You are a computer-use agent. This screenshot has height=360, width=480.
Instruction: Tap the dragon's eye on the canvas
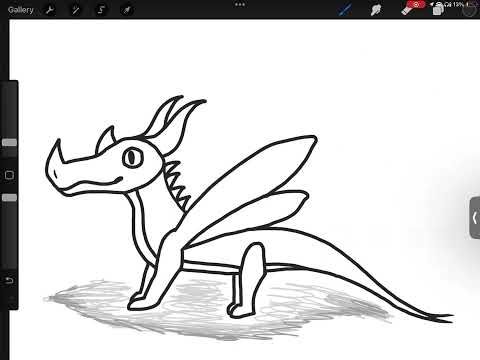(x=133, y=157)
